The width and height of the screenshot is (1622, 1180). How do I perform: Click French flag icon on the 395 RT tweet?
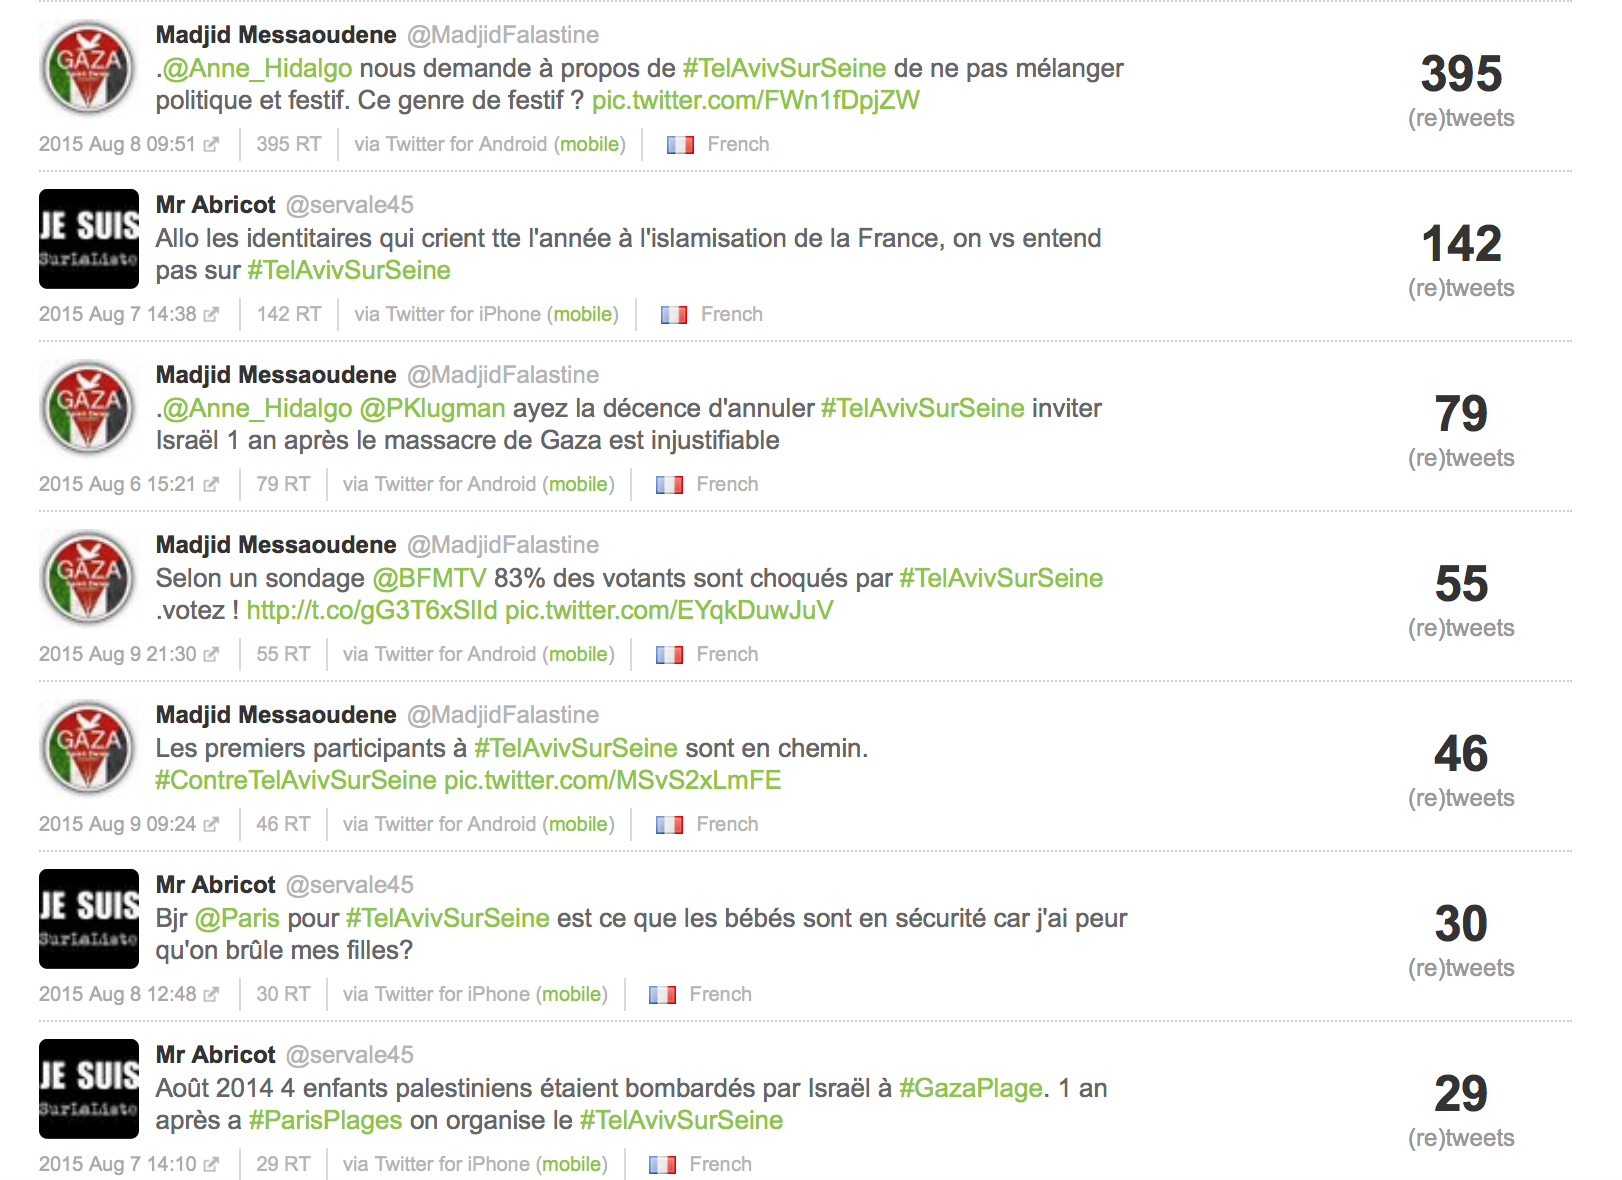coord(680,145)
